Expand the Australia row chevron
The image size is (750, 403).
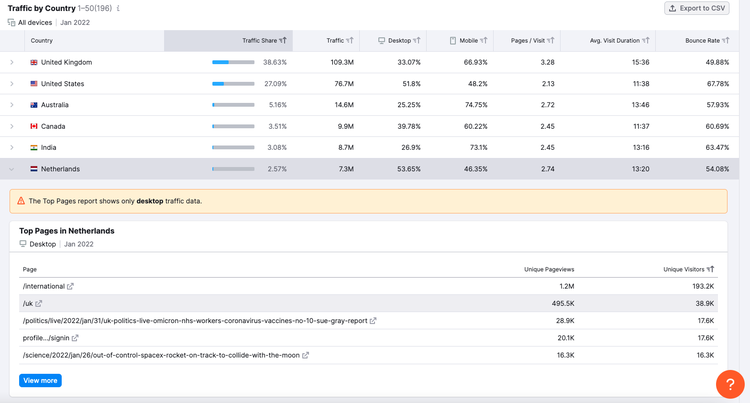pyautogui.click(x=12, y=105)
